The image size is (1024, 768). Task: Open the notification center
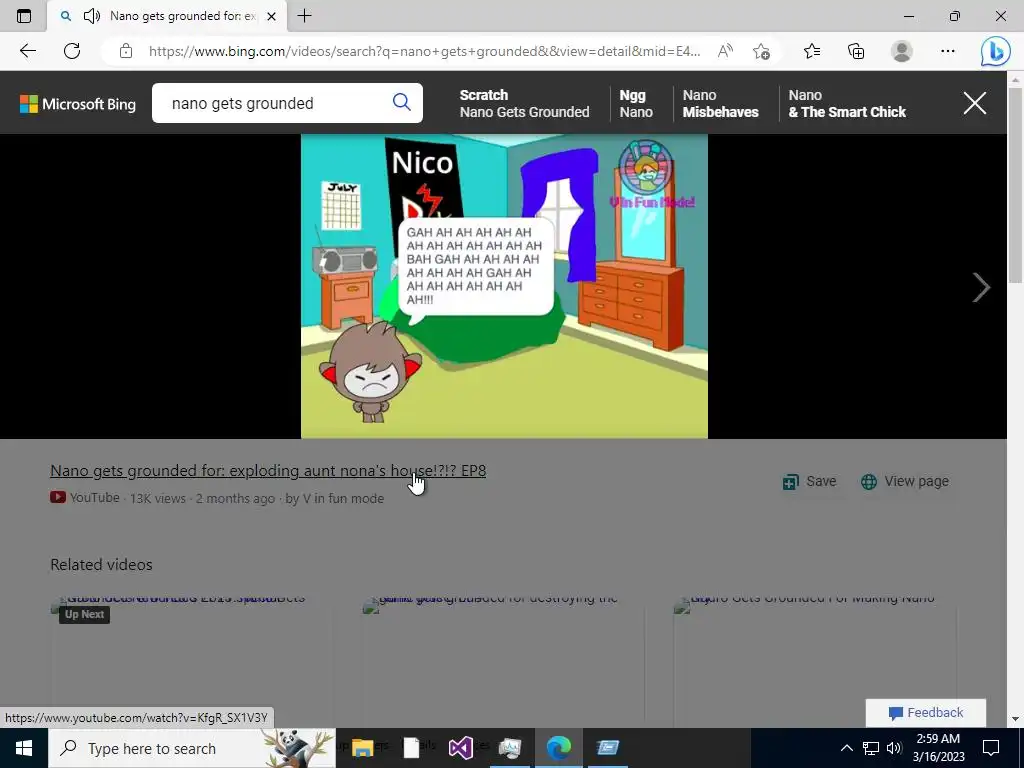991,748
